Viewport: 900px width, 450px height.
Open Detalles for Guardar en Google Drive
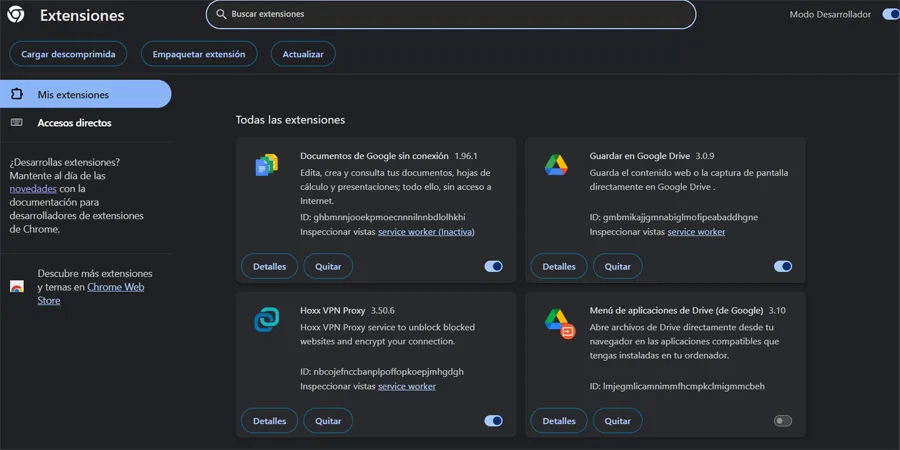(559, 266)
